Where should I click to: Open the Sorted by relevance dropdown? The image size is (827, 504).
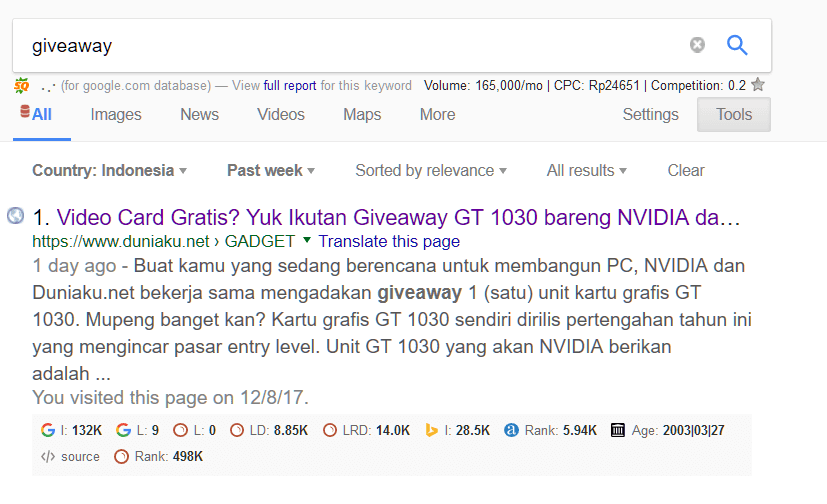[x=431, y=170]
